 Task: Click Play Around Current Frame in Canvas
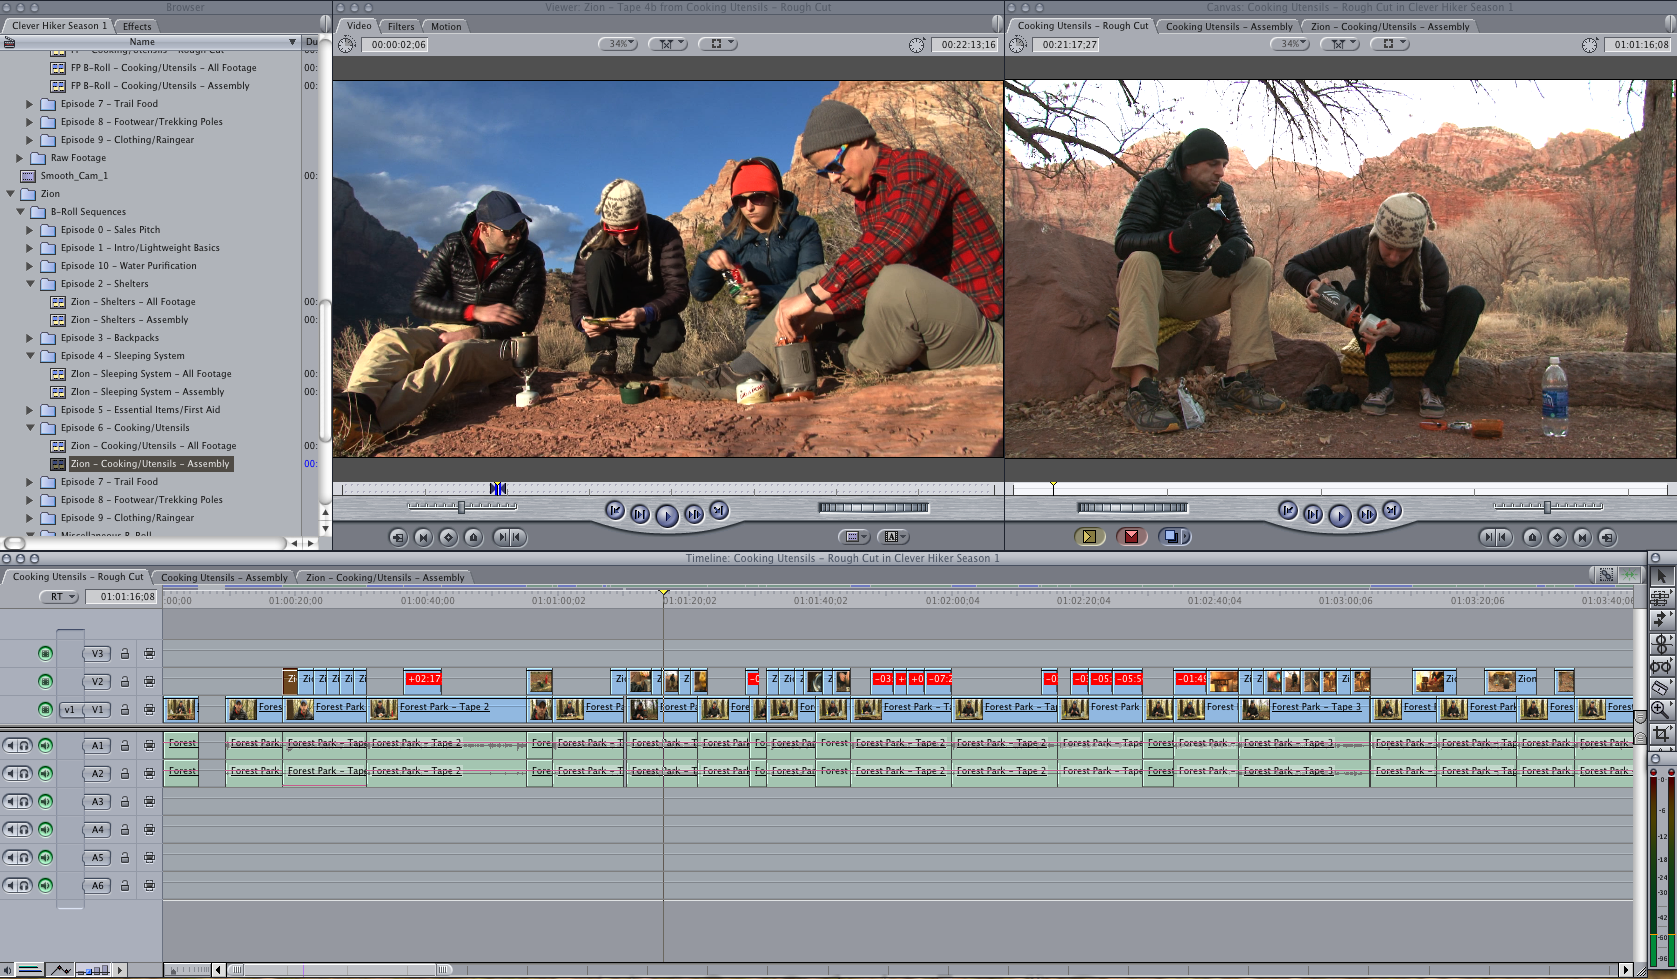click(x=1366, y=514)
